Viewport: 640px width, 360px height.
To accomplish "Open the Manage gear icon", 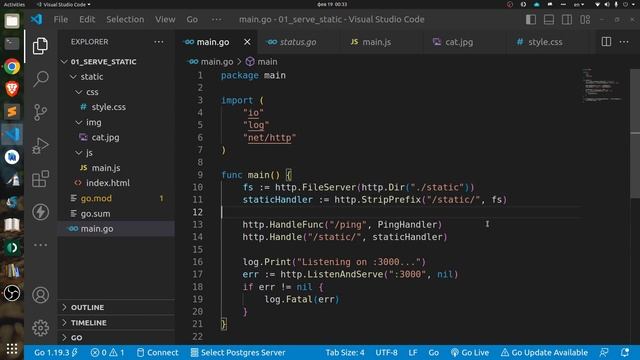I will [40, 328].
